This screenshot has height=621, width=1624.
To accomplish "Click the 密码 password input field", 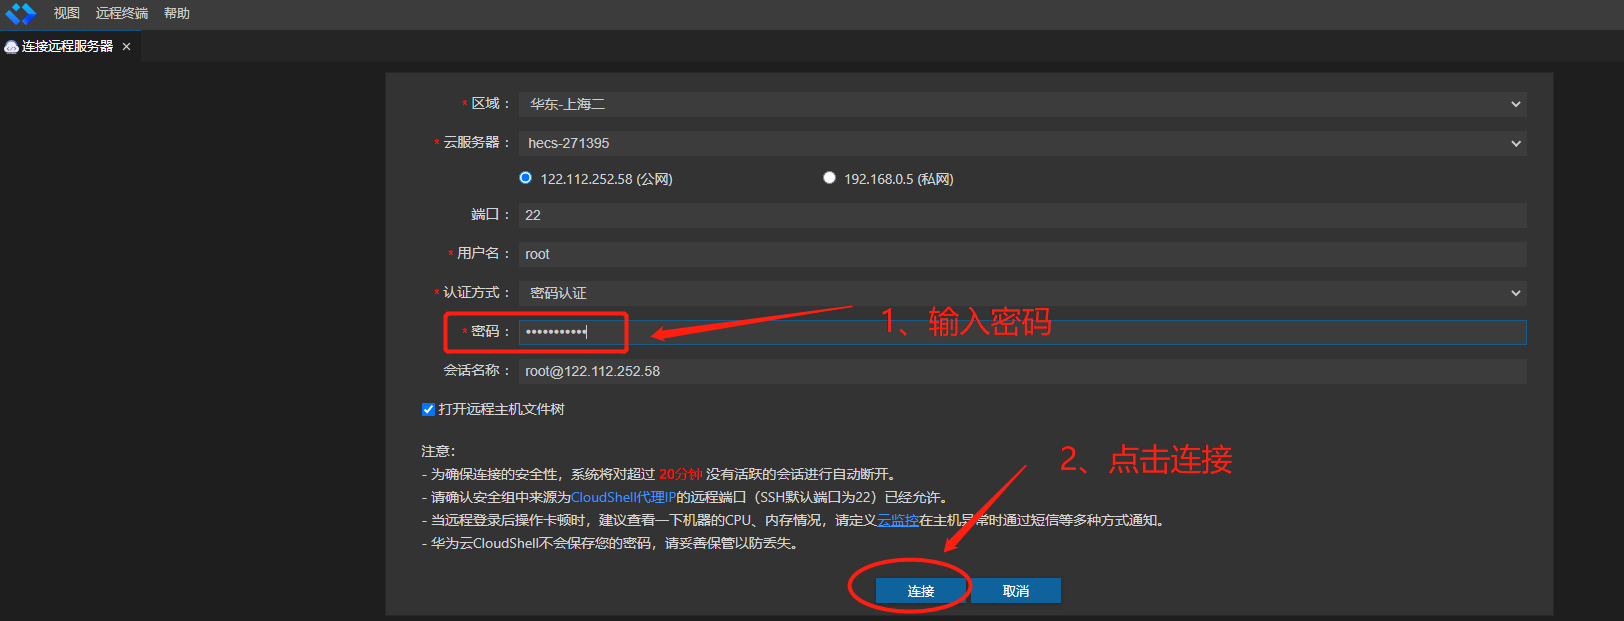I will pyautogui.click(x=1022, y=332).
